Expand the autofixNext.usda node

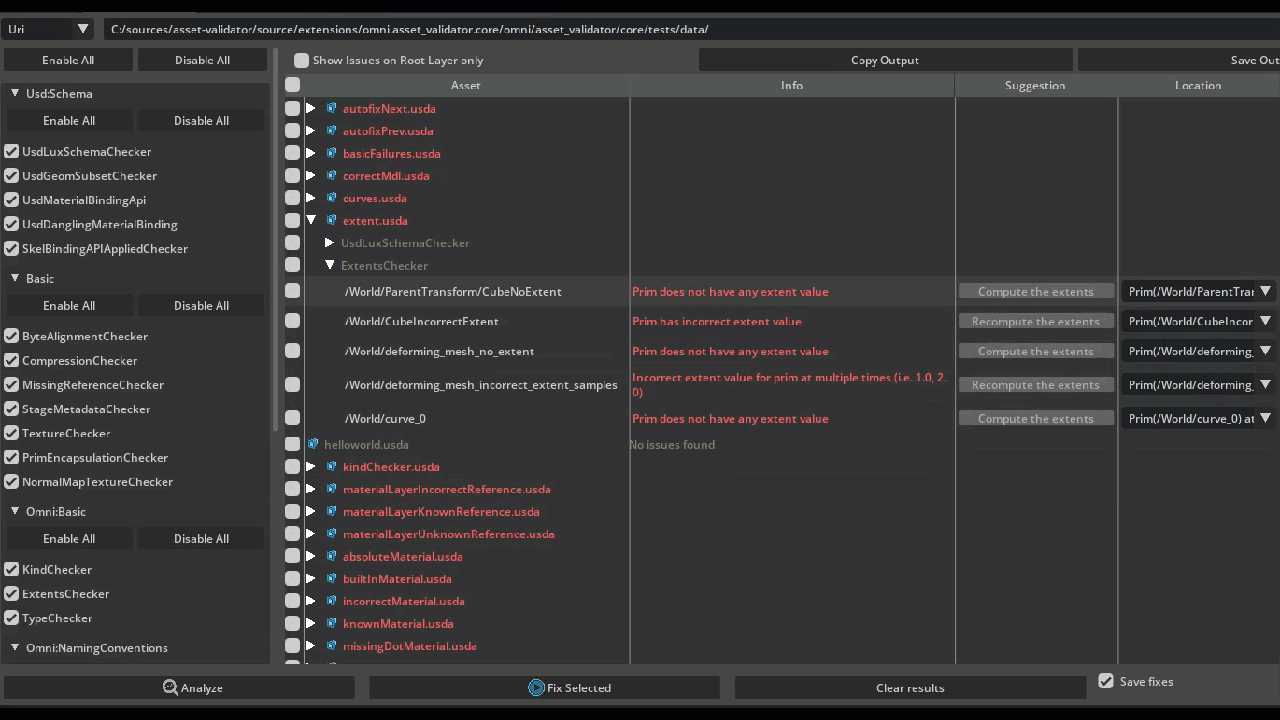[310, 108]
